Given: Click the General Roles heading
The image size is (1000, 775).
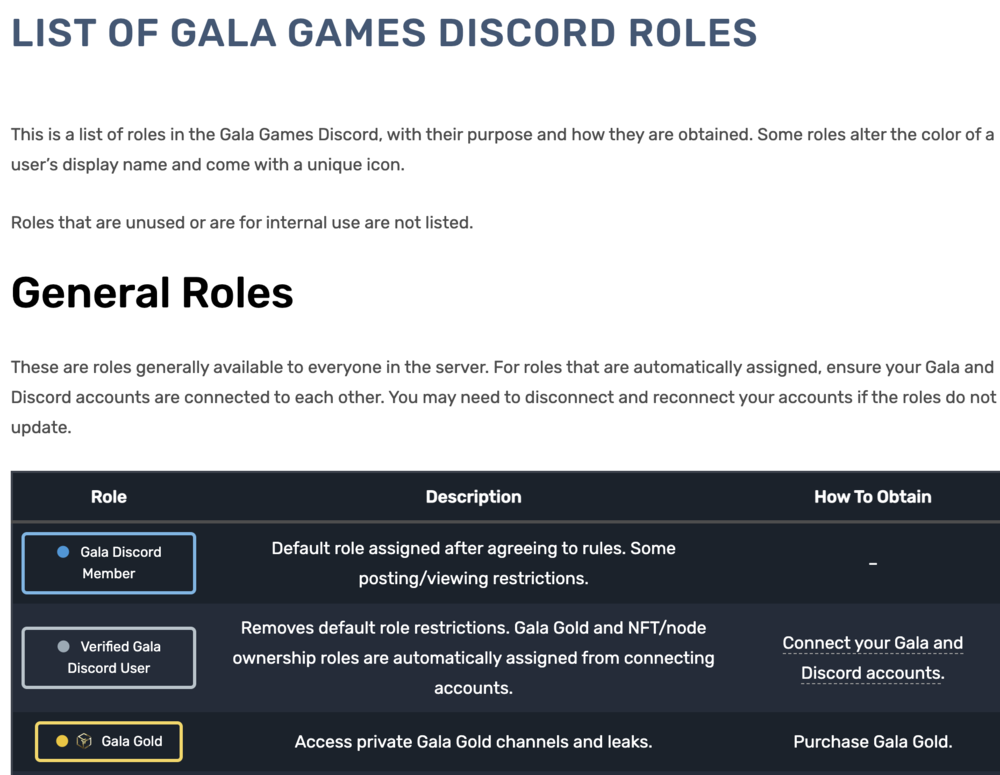Looking at the screenshot, I should [152, 293].
